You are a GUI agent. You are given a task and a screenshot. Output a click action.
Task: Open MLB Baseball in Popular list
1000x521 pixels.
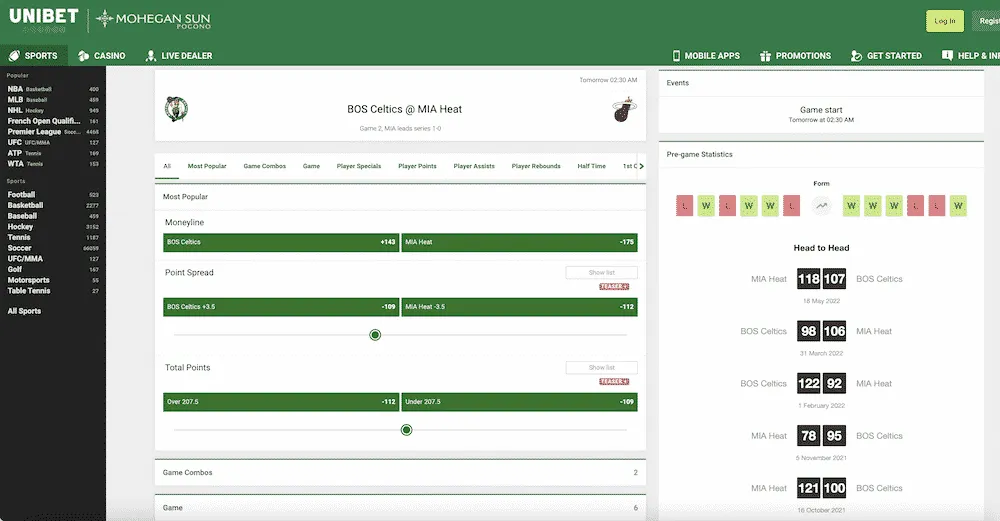click(x=53, y=99)
